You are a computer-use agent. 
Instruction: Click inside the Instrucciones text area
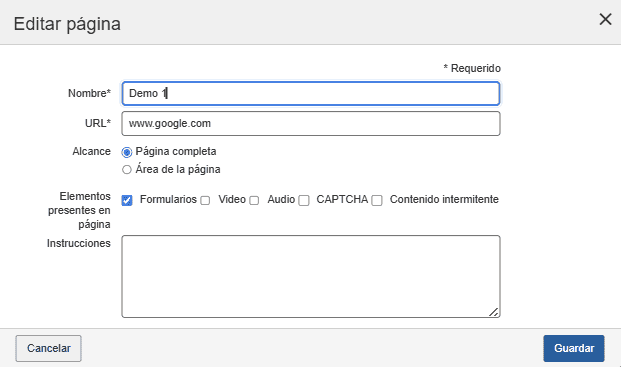[x=310, y=276]
